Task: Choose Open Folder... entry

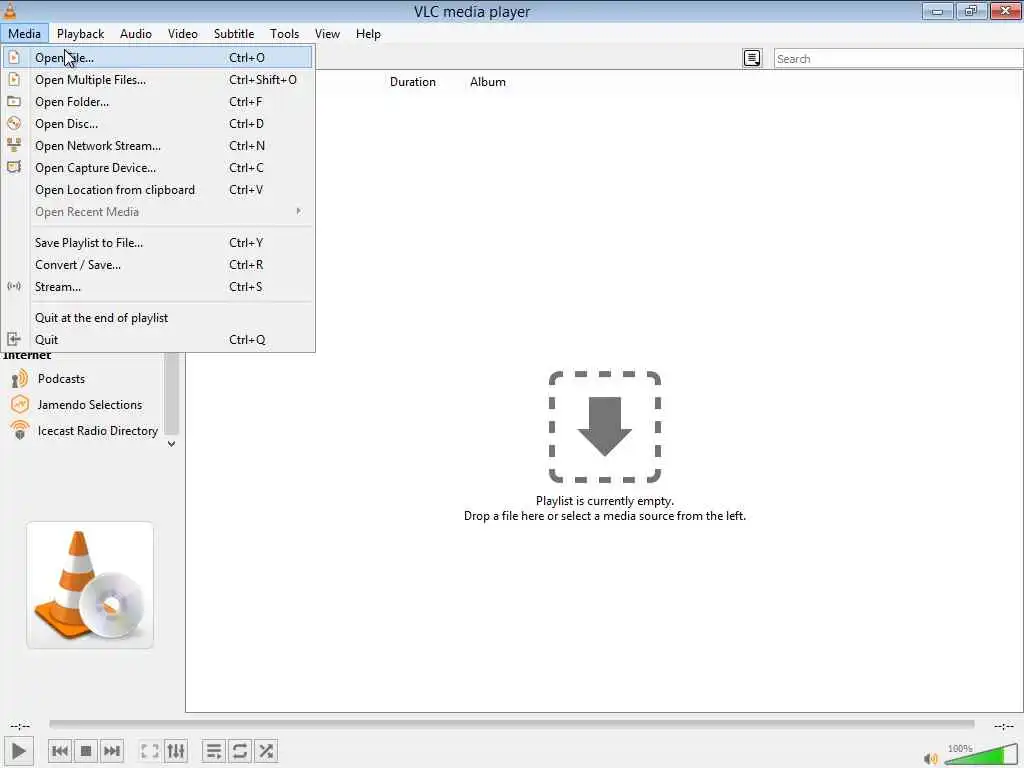Action: (x=158, y=102)
